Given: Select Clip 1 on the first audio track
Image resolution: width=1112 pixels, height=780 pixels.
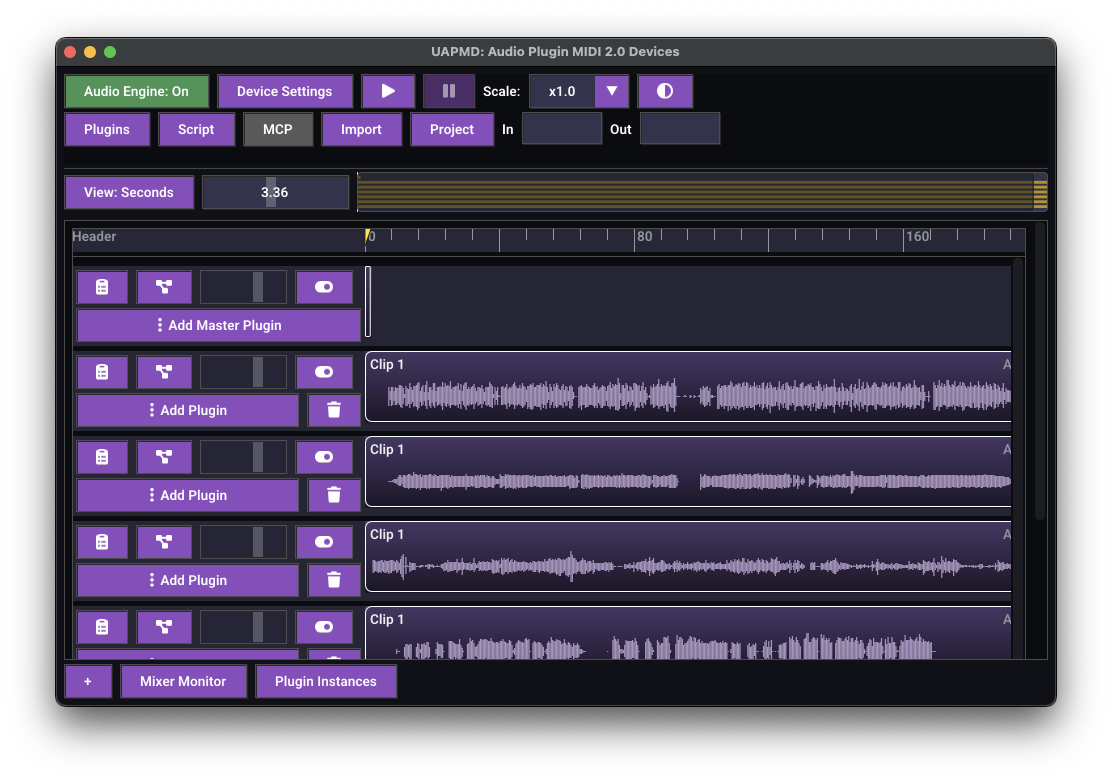Looking at the screenshot, I should click(688, 386).
